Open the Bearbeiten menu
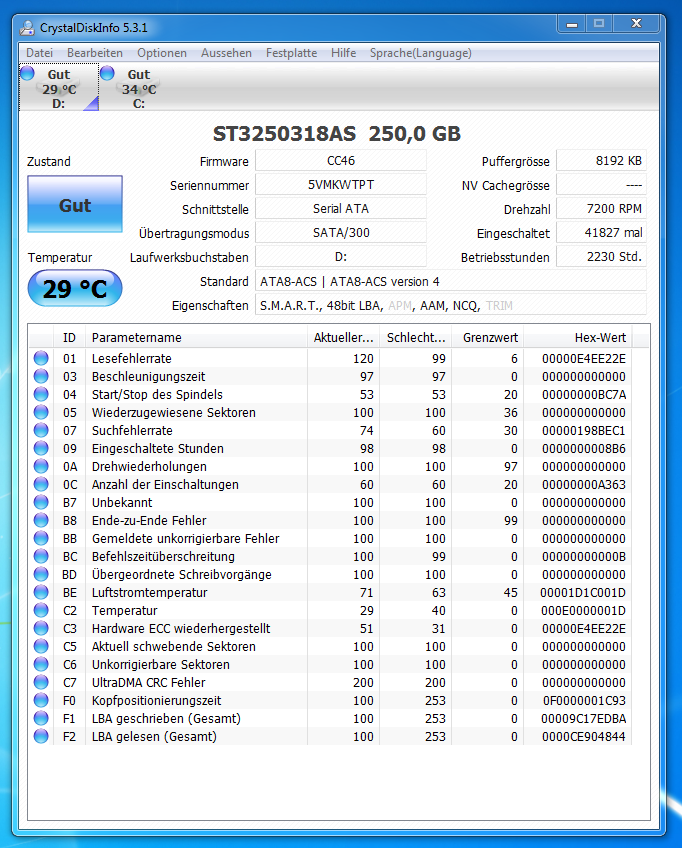 click(x=95, y=53)
